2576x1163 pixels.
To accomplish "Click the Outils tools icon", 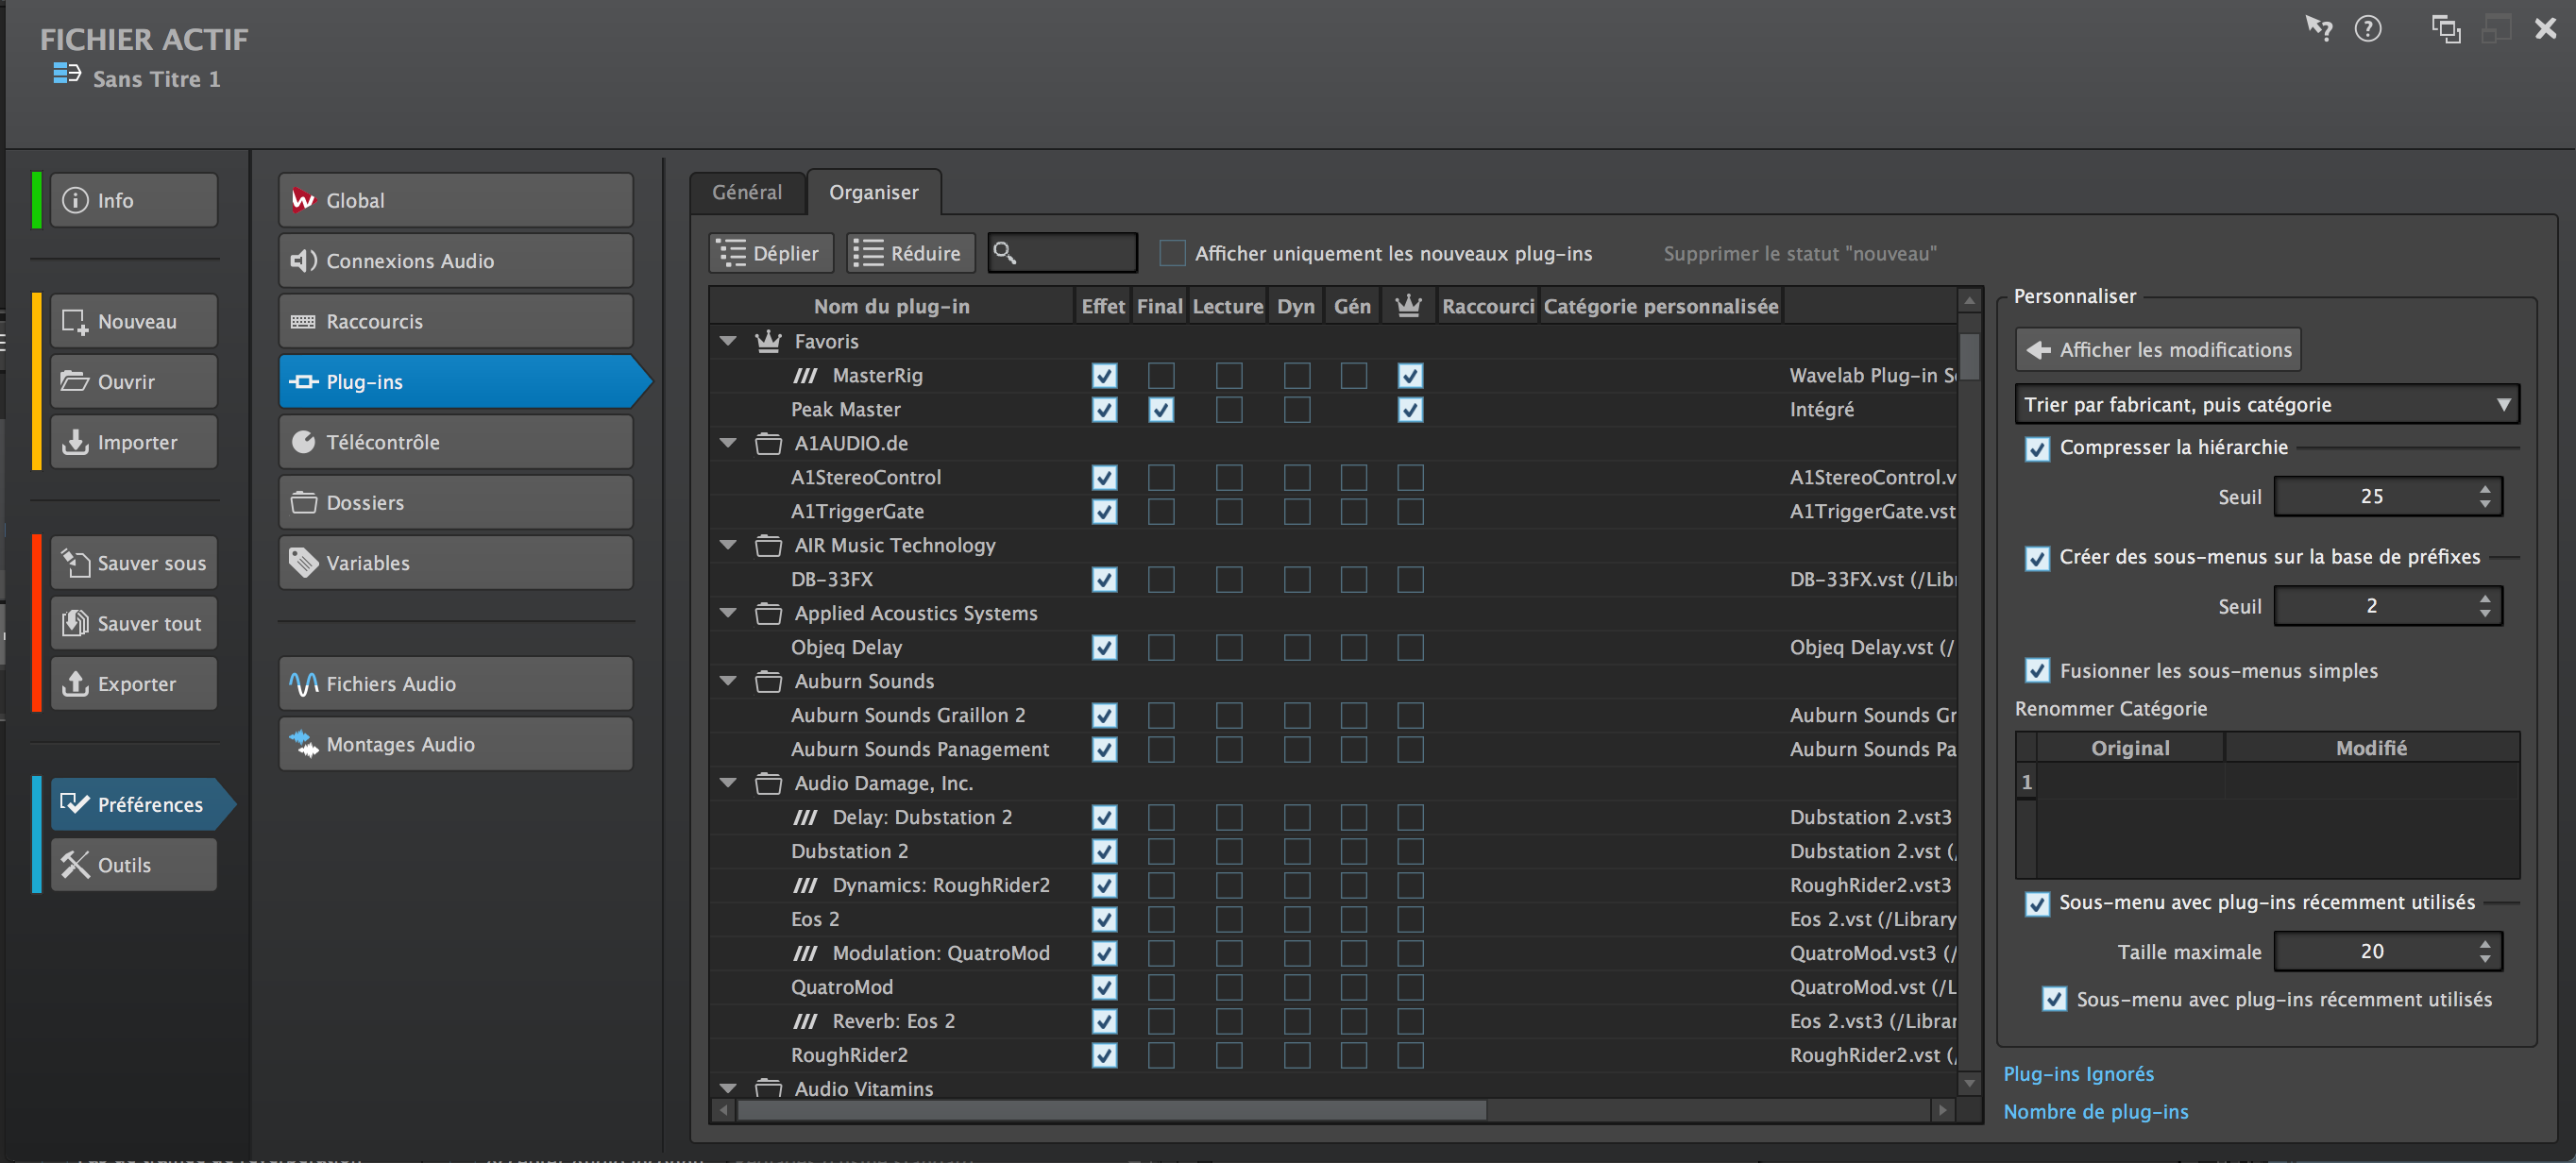I will click(75, 865).
